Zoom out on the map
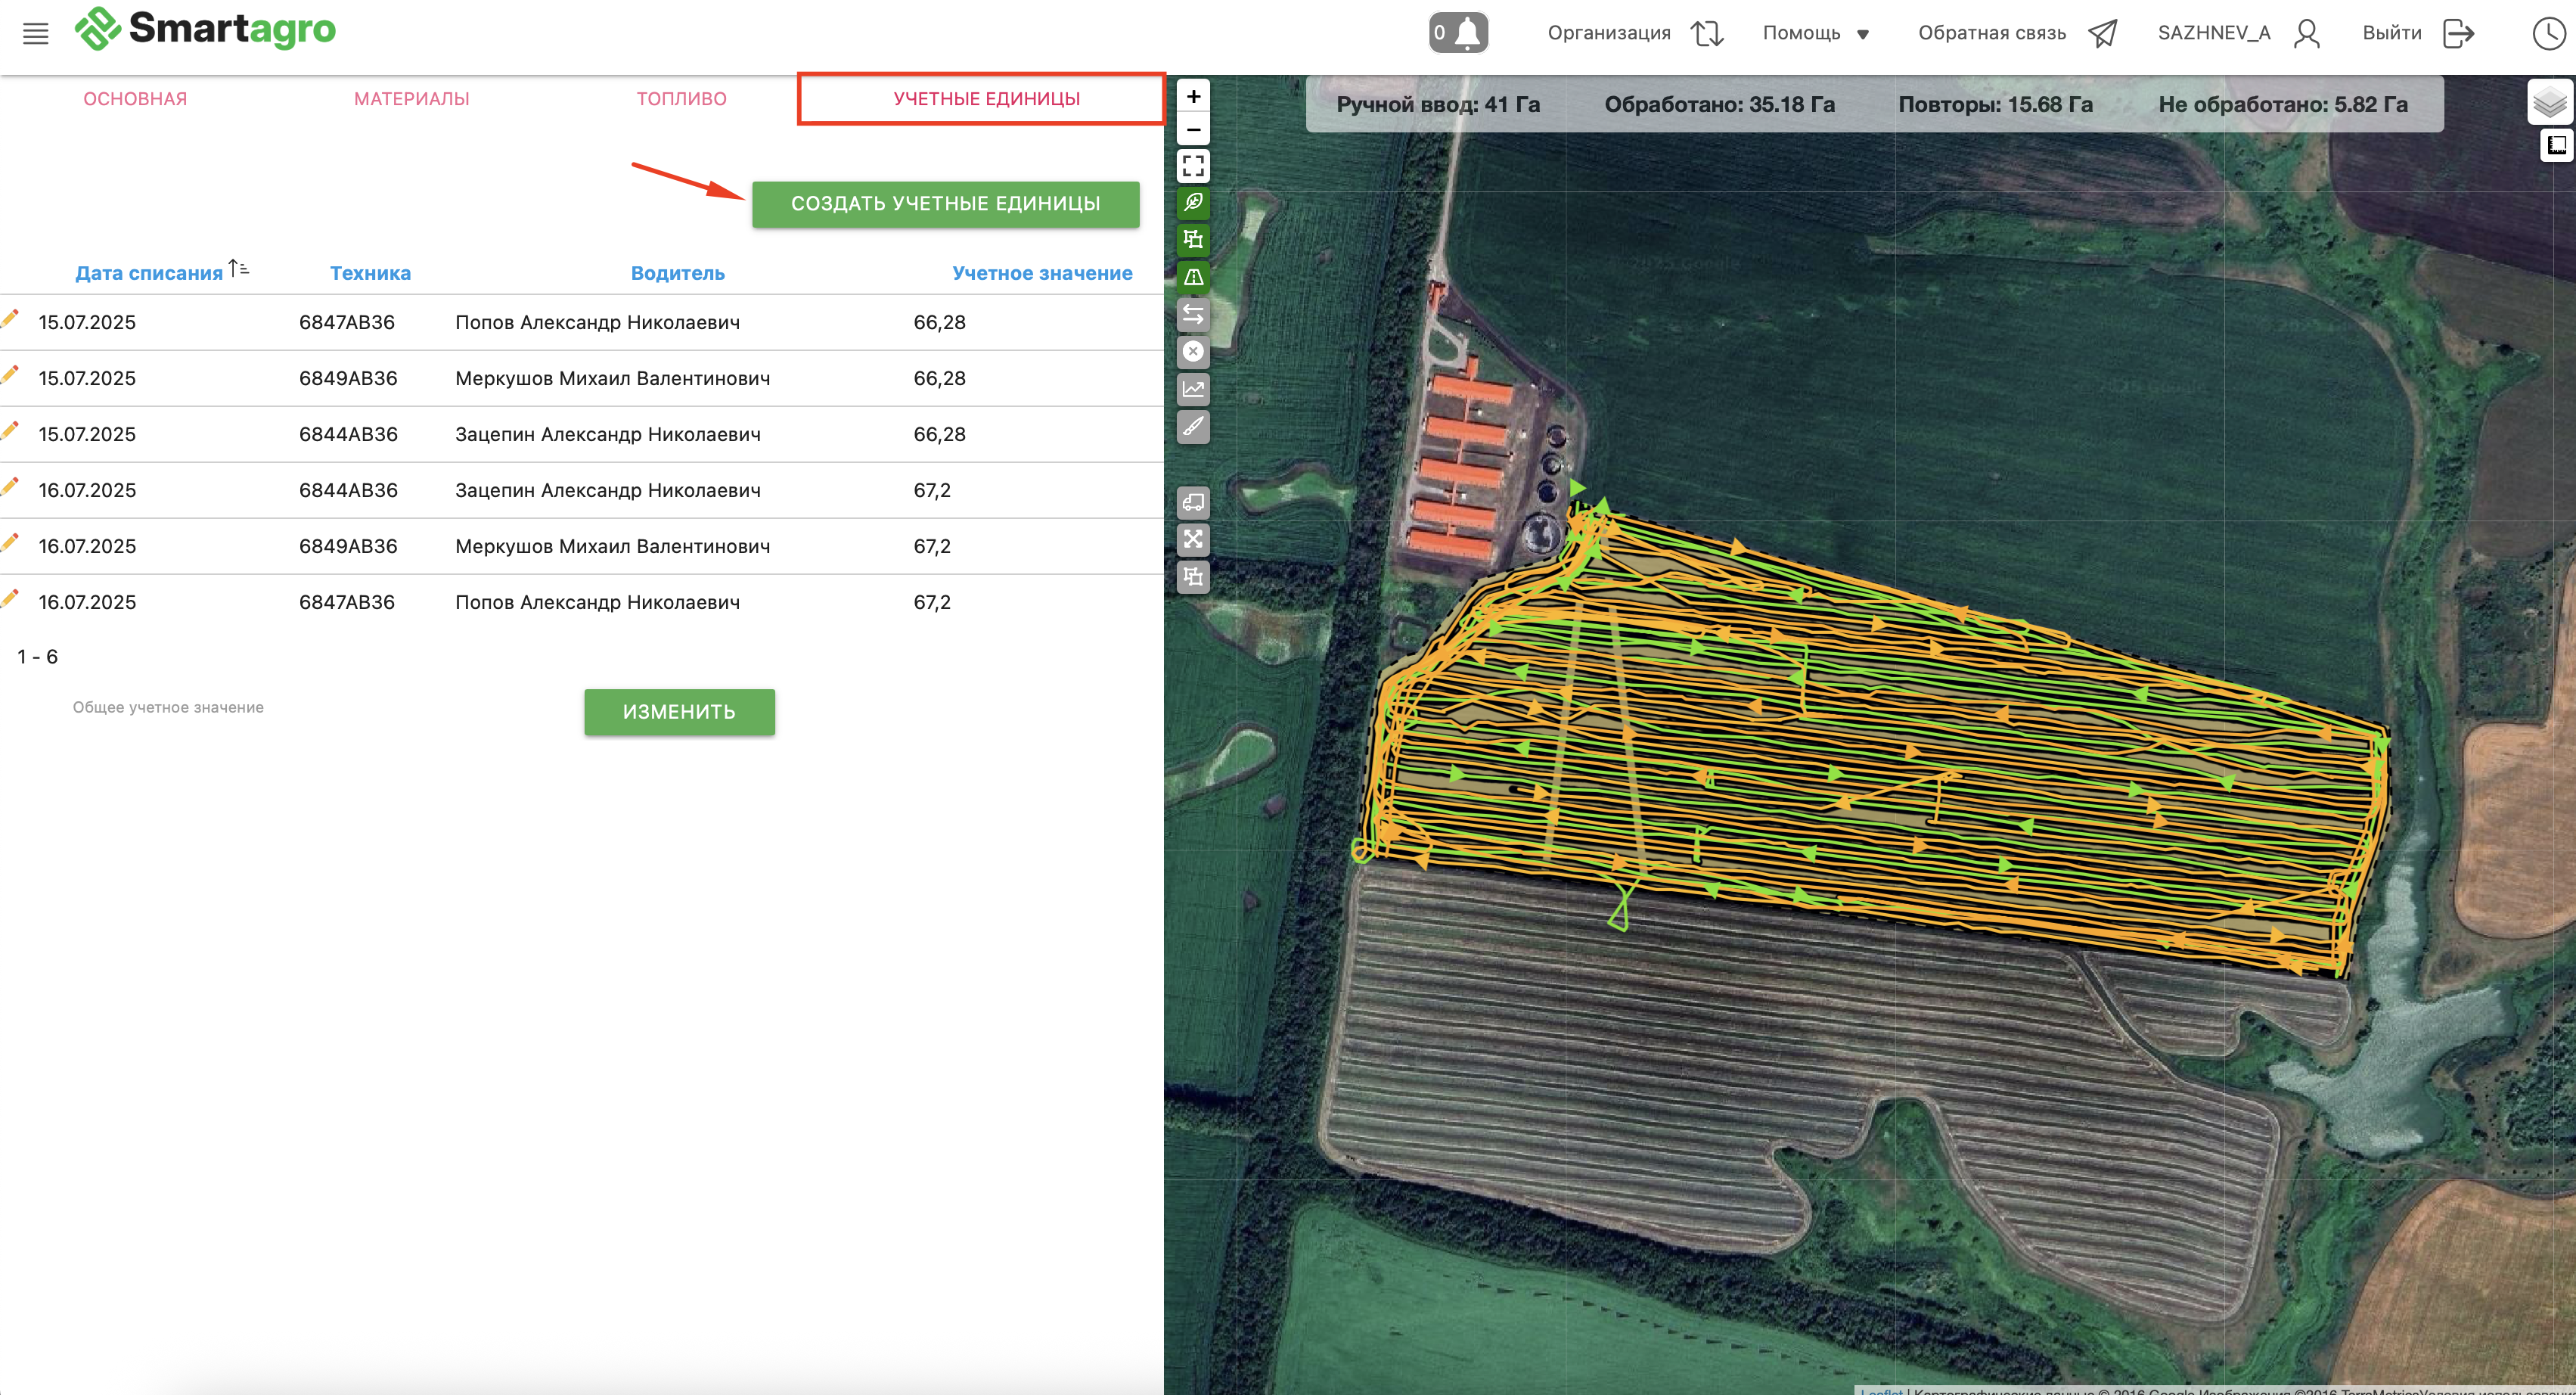Screen dimensions: 2576x1395 click(1193, 130)
